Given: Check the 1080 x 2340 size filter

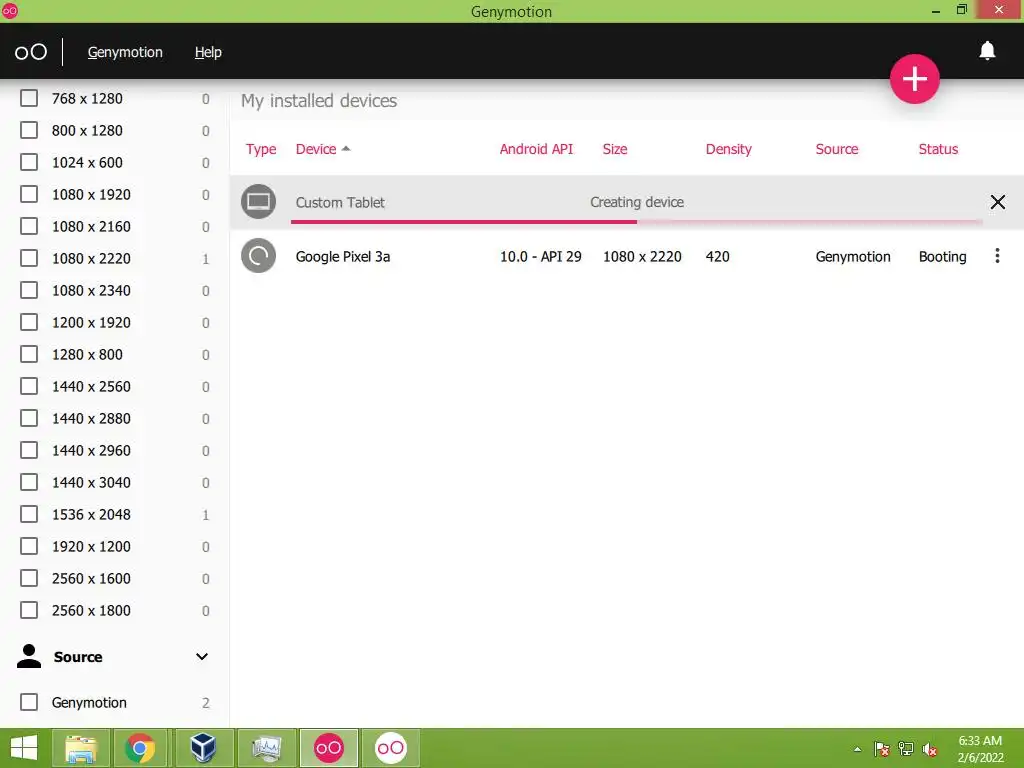Looking at the screenshot, I should 29,290.
